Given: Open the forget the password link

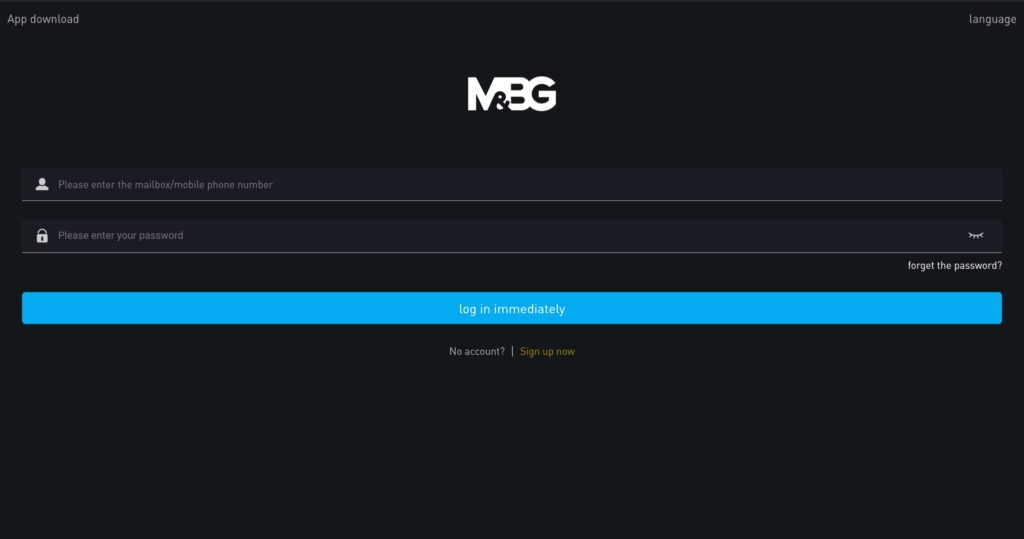Looking at the screenshot, I should click(x=954, y=265).
